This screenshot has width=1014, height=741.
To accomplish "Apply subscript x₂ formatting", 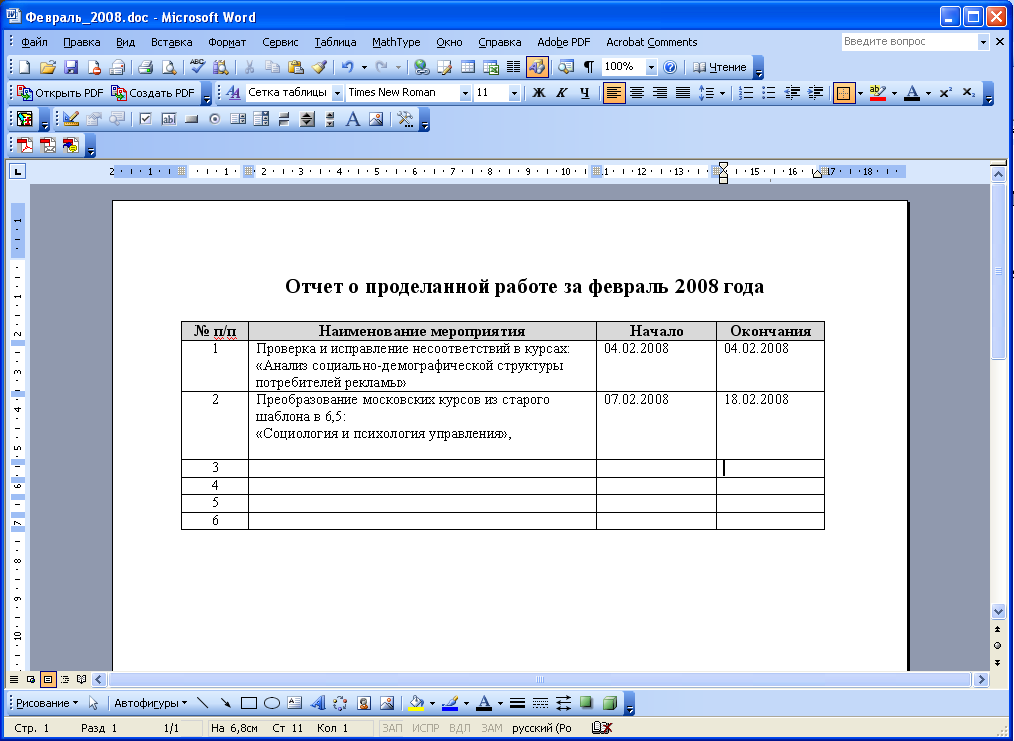I will pos(968,93).
